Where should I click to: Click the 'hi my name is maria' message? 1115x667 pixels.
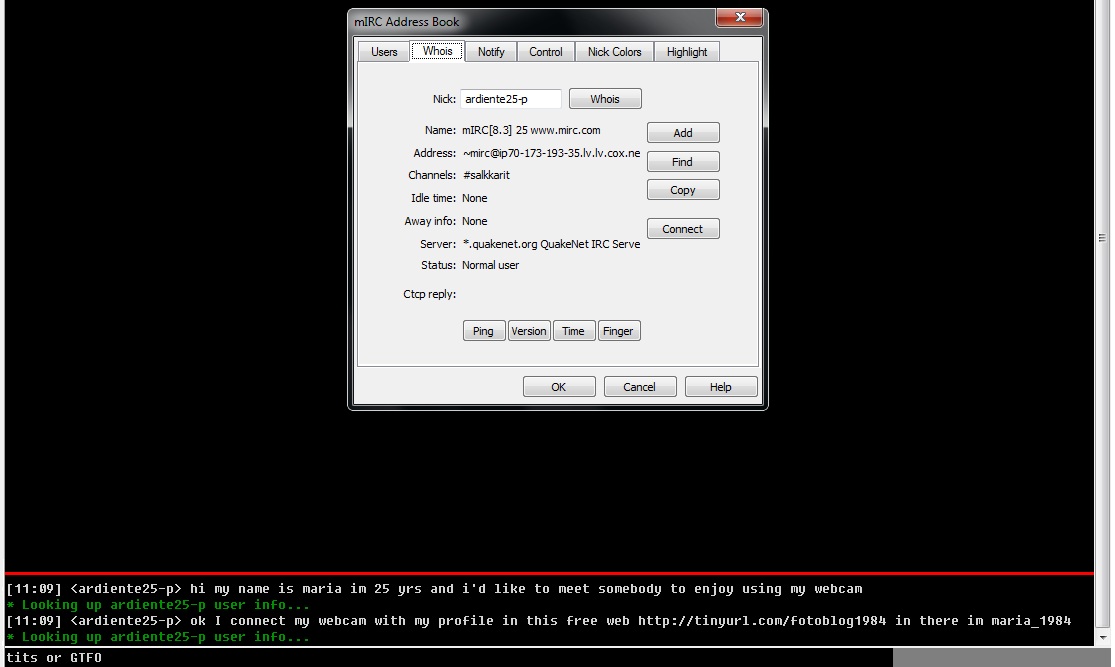[x=434, y=589]
